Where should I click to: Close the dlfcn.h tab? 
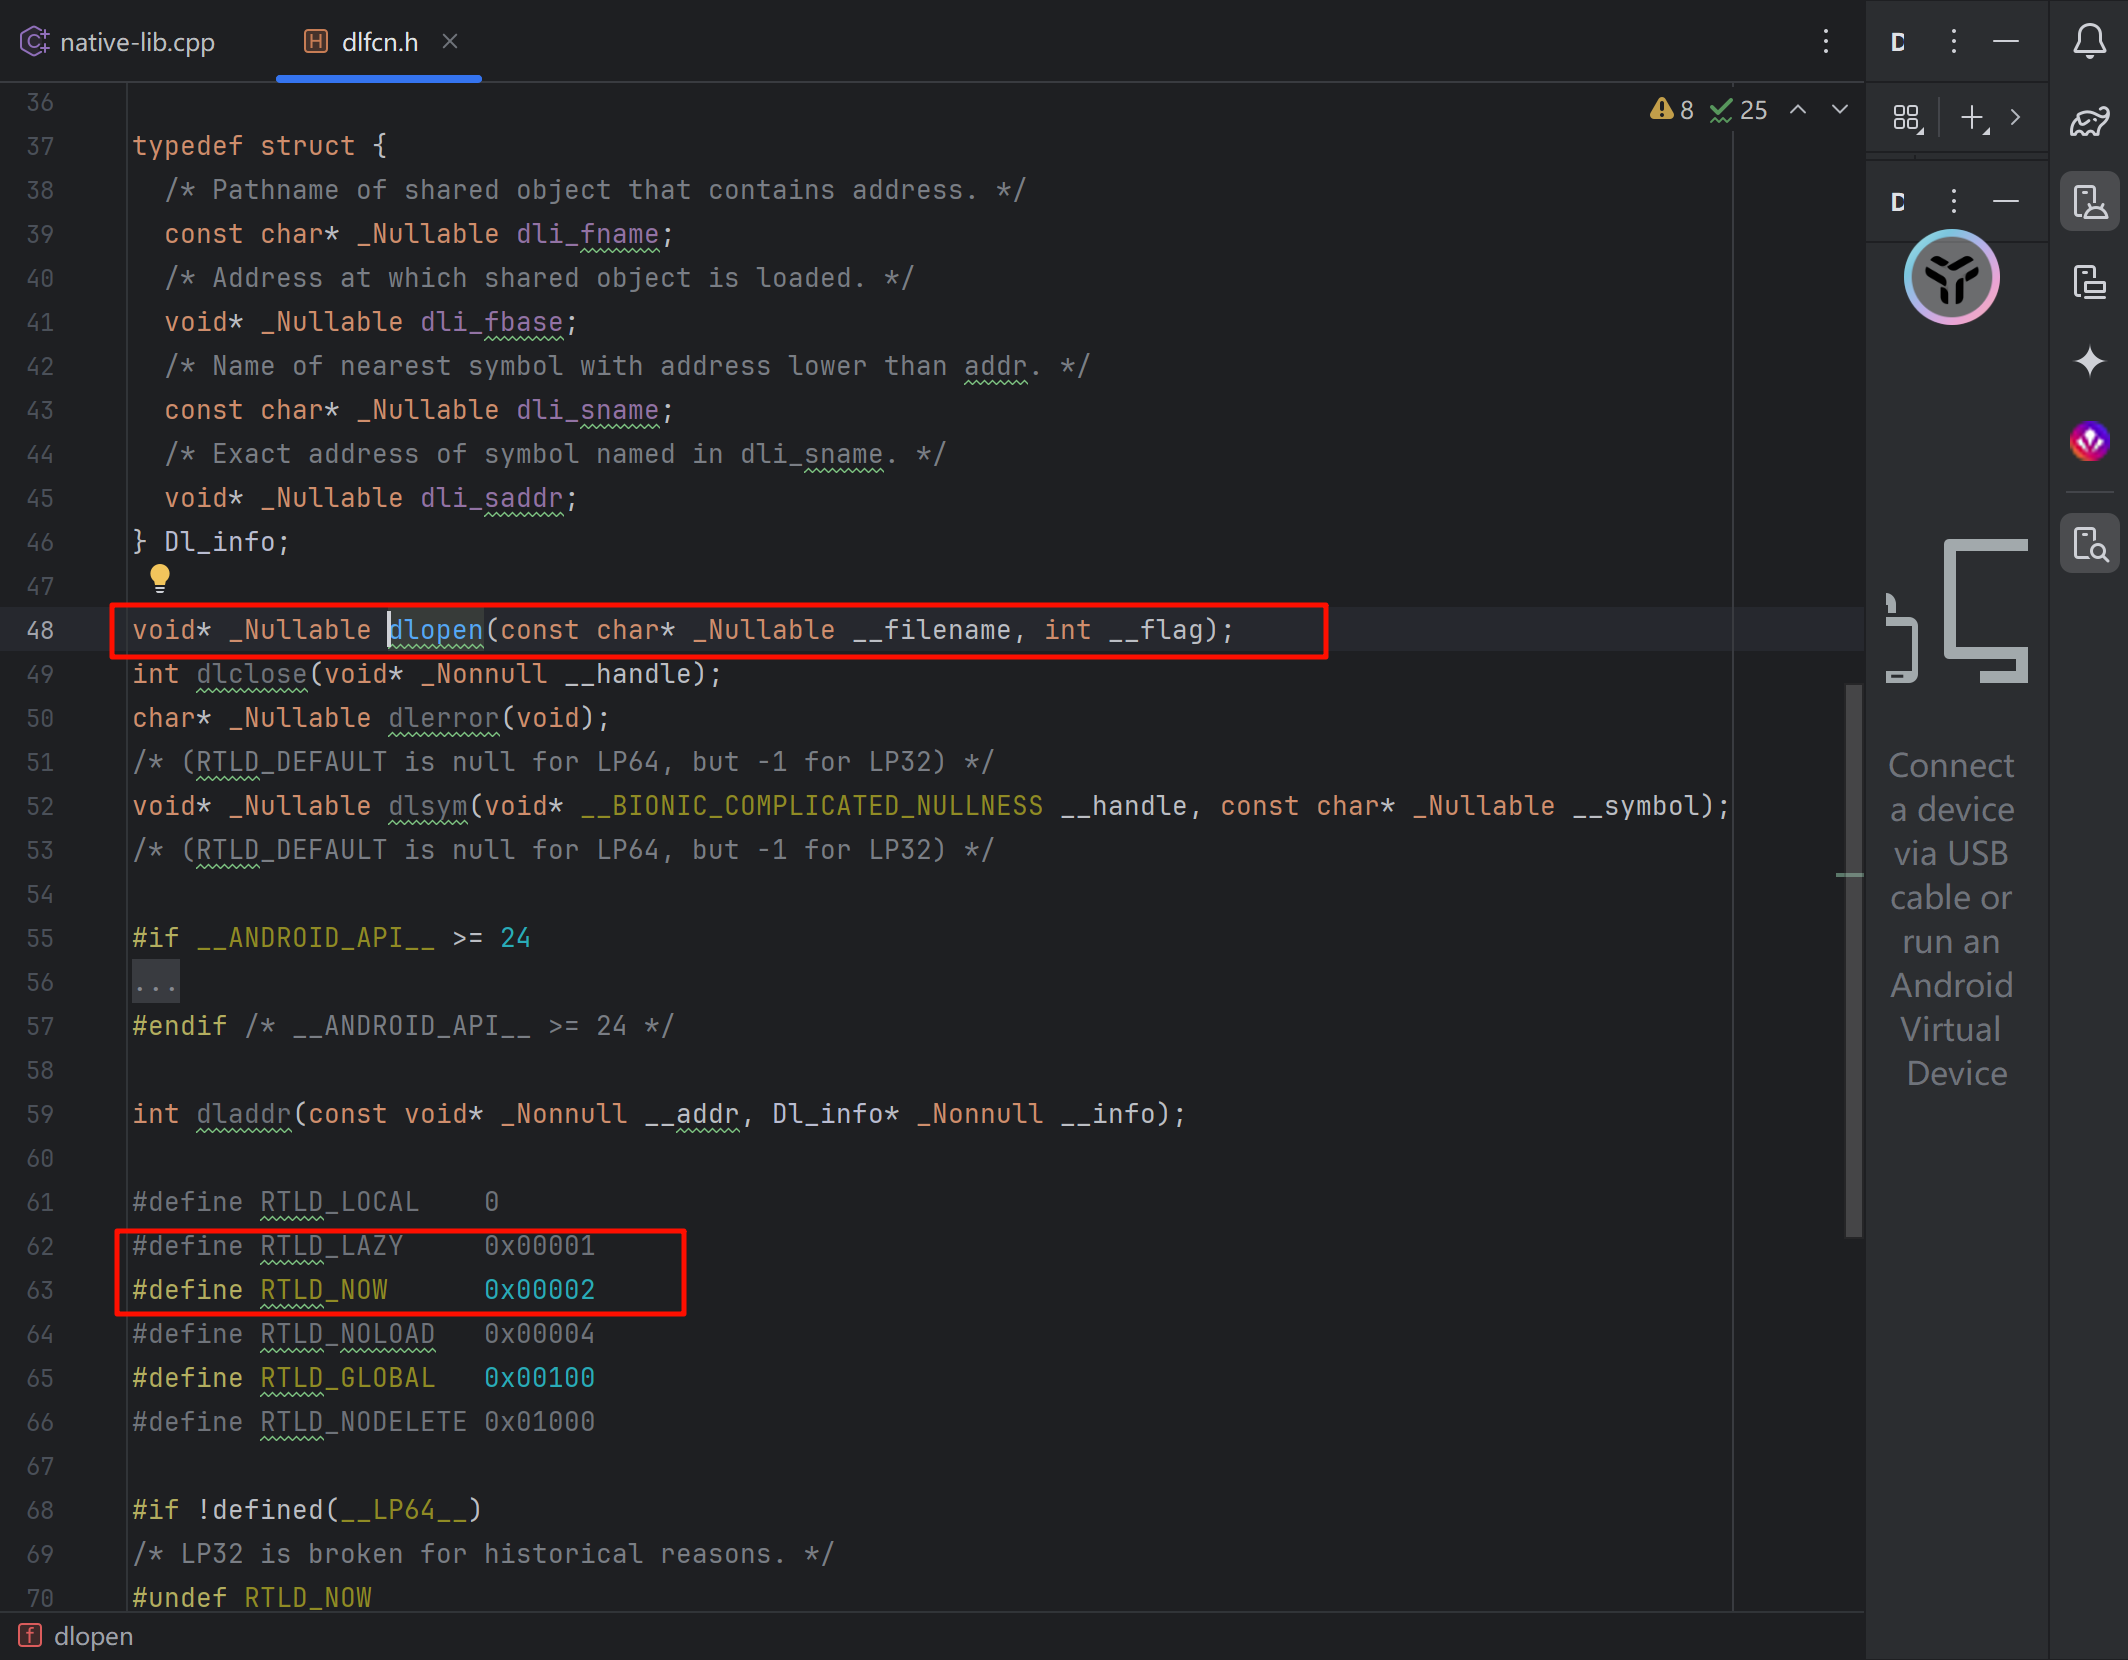point(450,41)
